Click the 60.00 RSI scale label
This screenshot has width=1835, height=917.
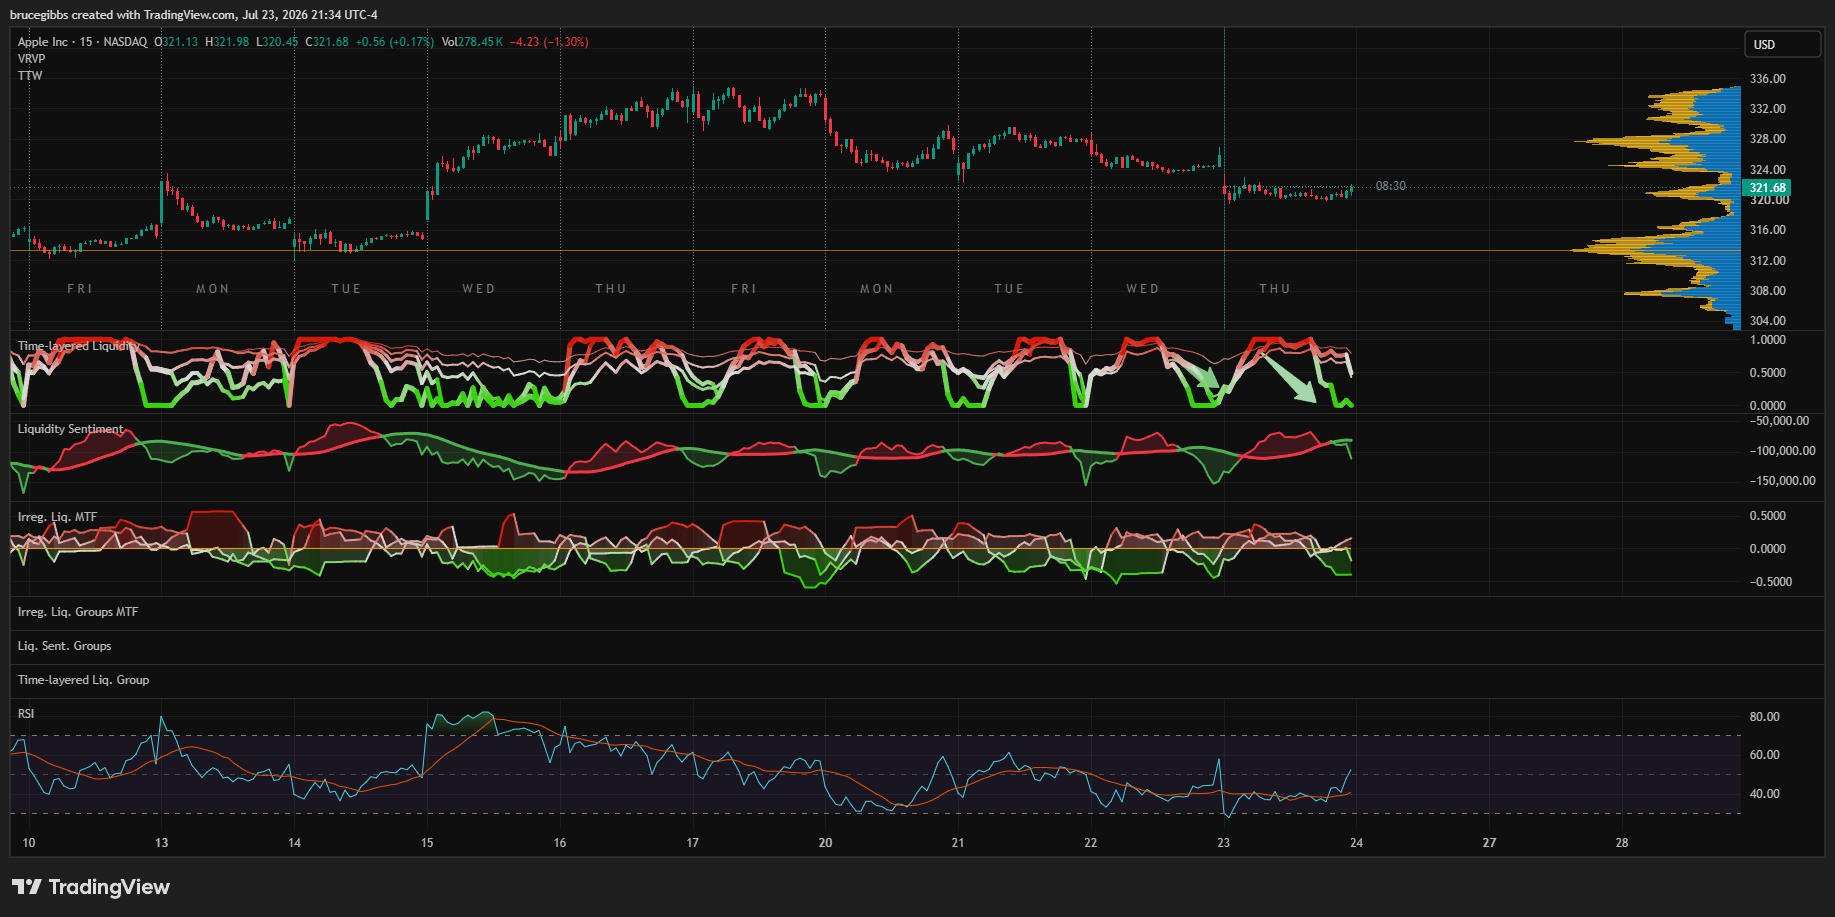tap(1764, 755)
